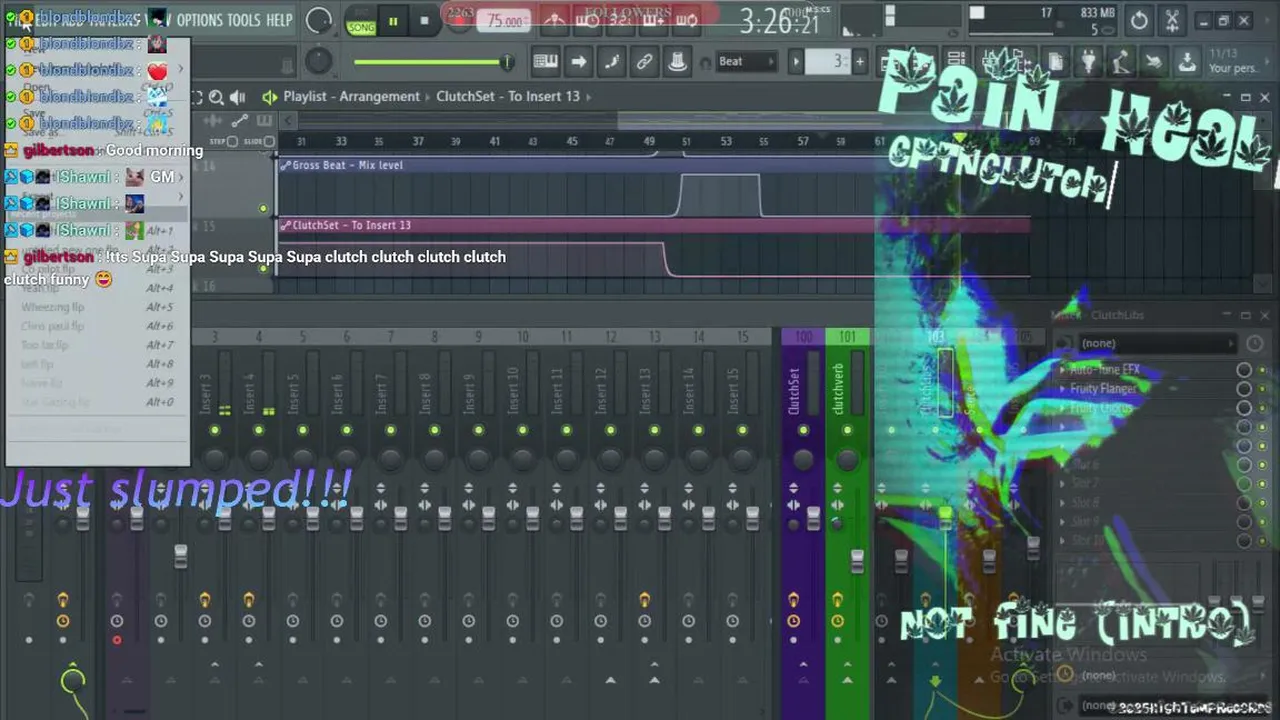Click the clutchverb volume fader

click(x=857, y=561)
